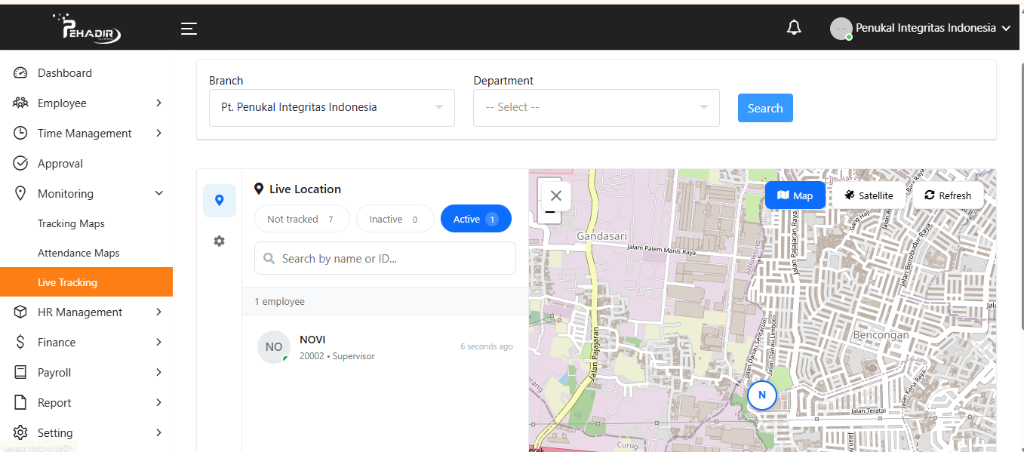Click the user avatar in header

[x=840, y=28]
